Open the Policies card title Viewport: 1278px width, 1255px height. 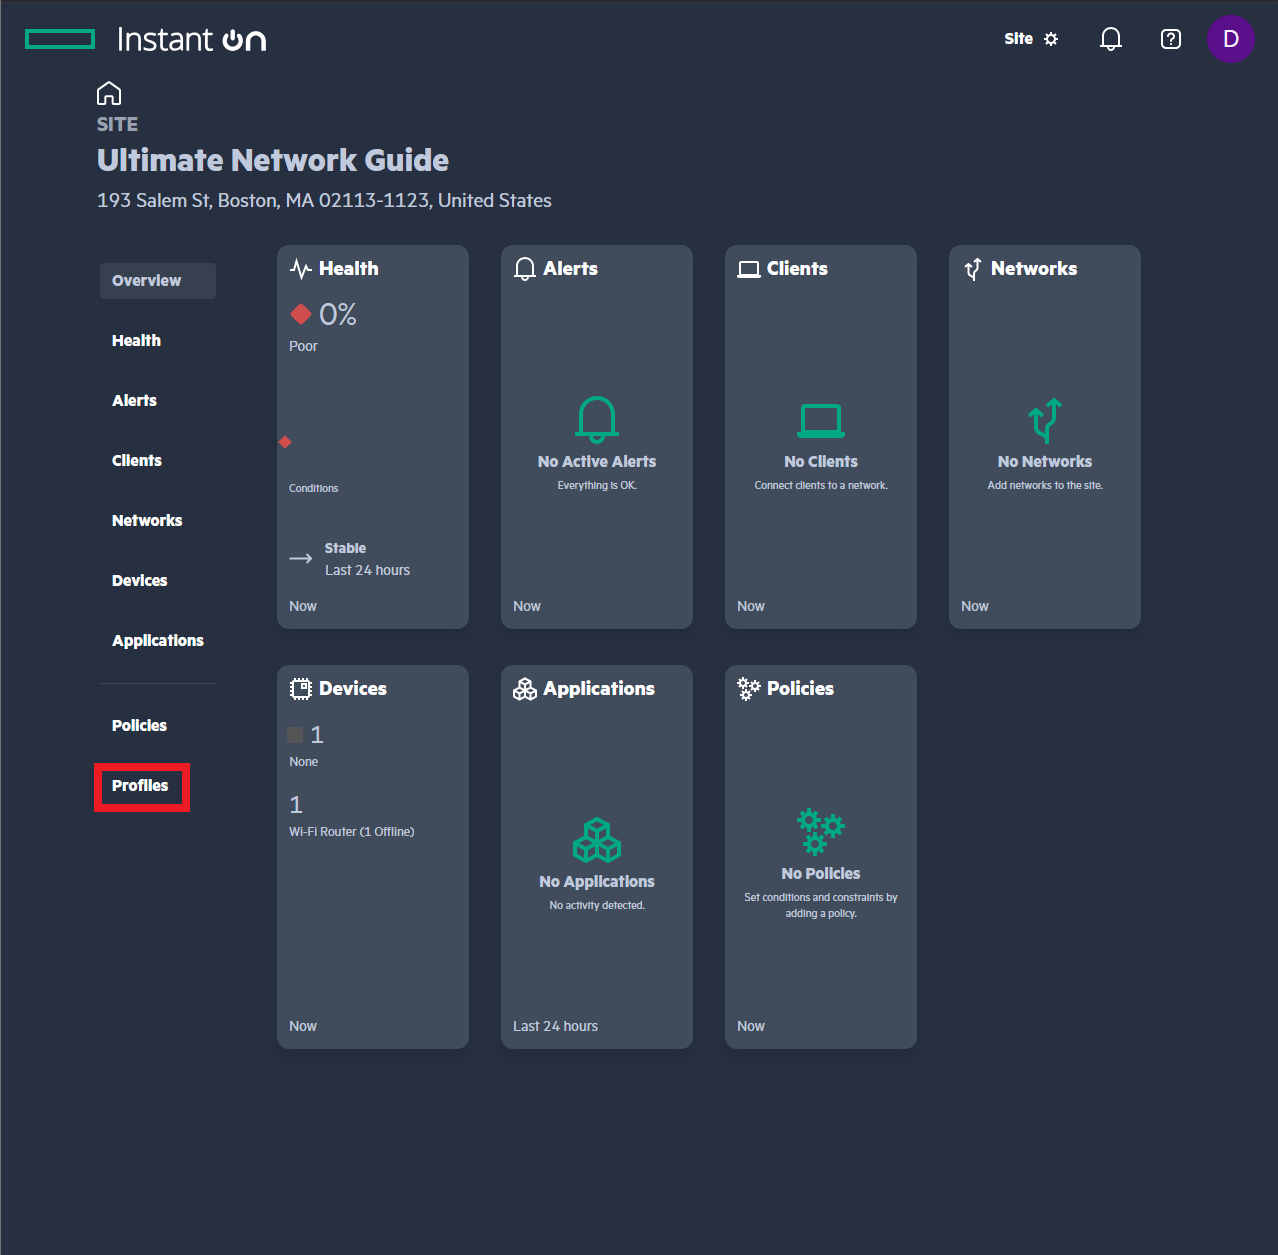click(x=800, y=689)
